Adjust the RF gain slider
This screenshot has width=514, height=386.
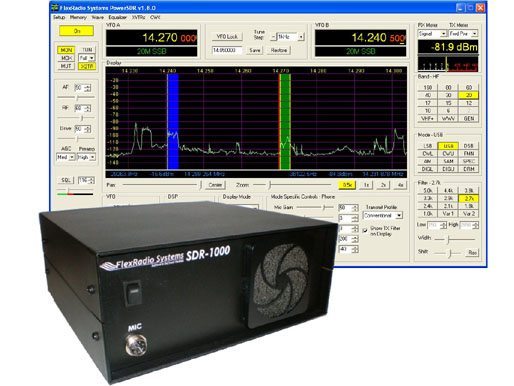pyautogui.click(x=76, y=118)
